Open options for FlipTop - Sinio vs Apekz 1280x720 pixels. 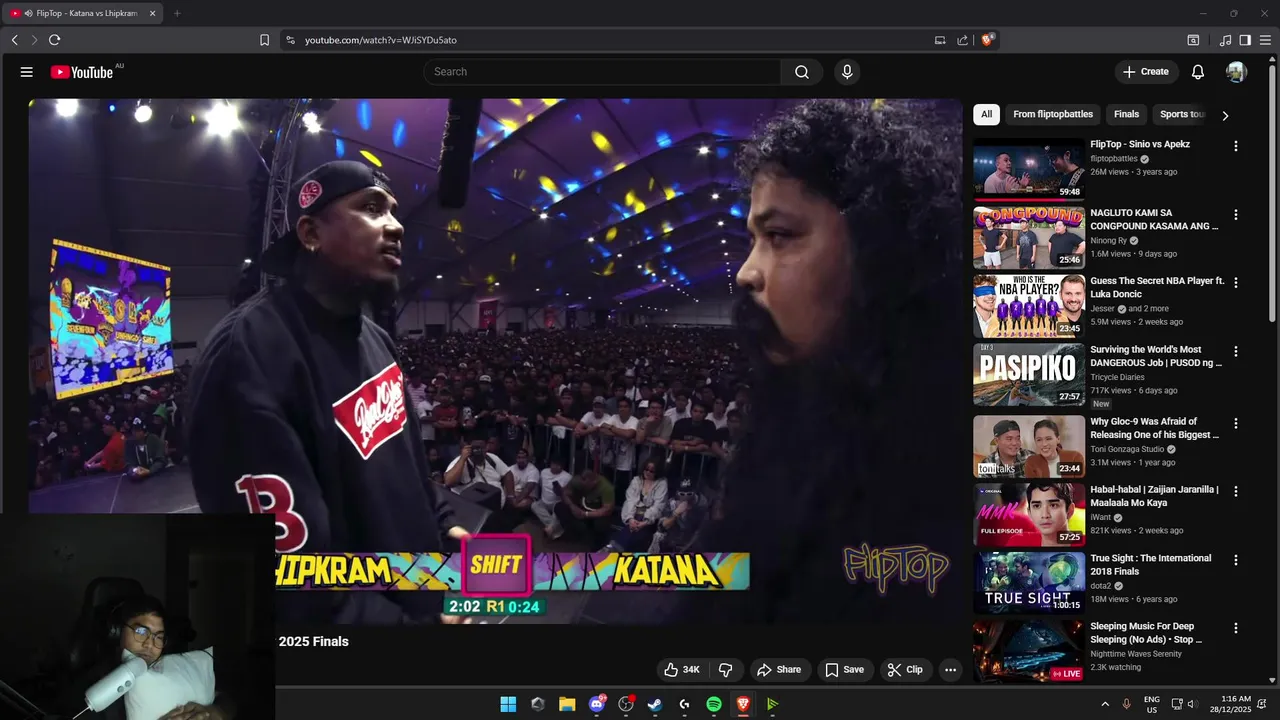pyautogui.click(x=1235, y=146)
